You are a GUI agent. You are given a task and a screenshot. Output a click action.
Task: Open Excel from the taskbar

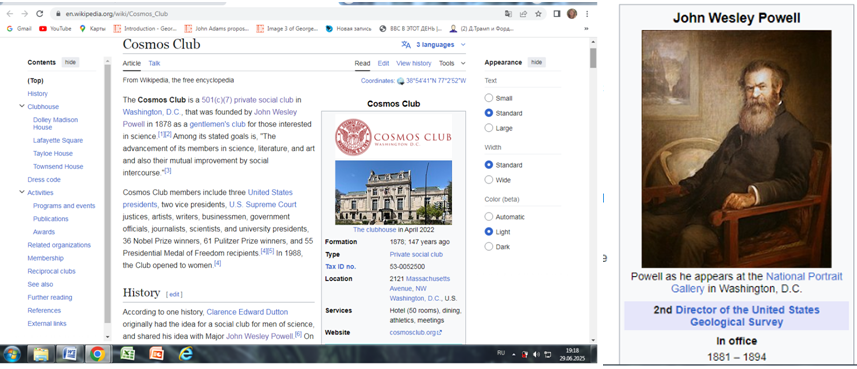click(x=127, y=354)
